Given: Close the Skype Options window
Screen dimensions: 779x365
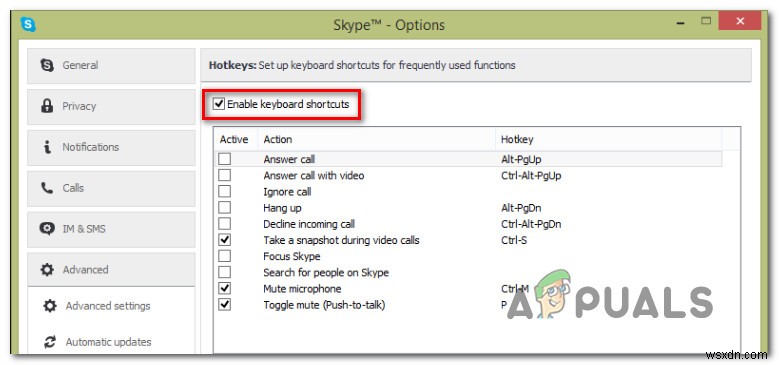Looking at the screenshot, I should tap(740, 21).
